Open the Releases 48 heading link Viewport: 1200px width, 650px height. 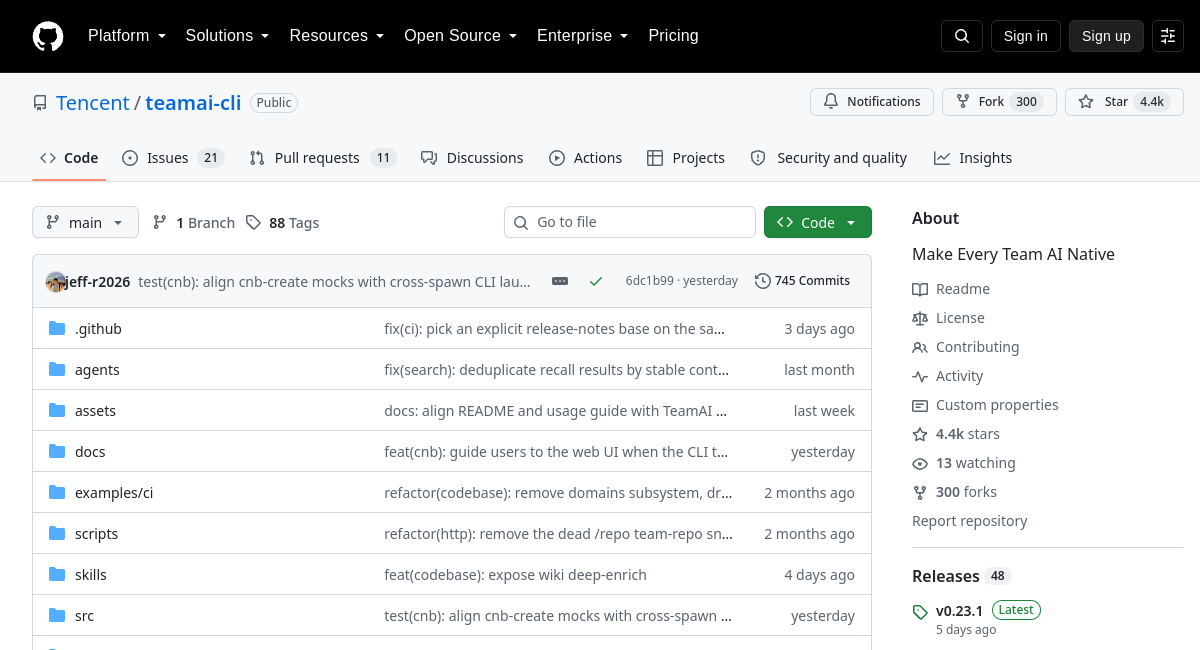[x=962, y=576]
